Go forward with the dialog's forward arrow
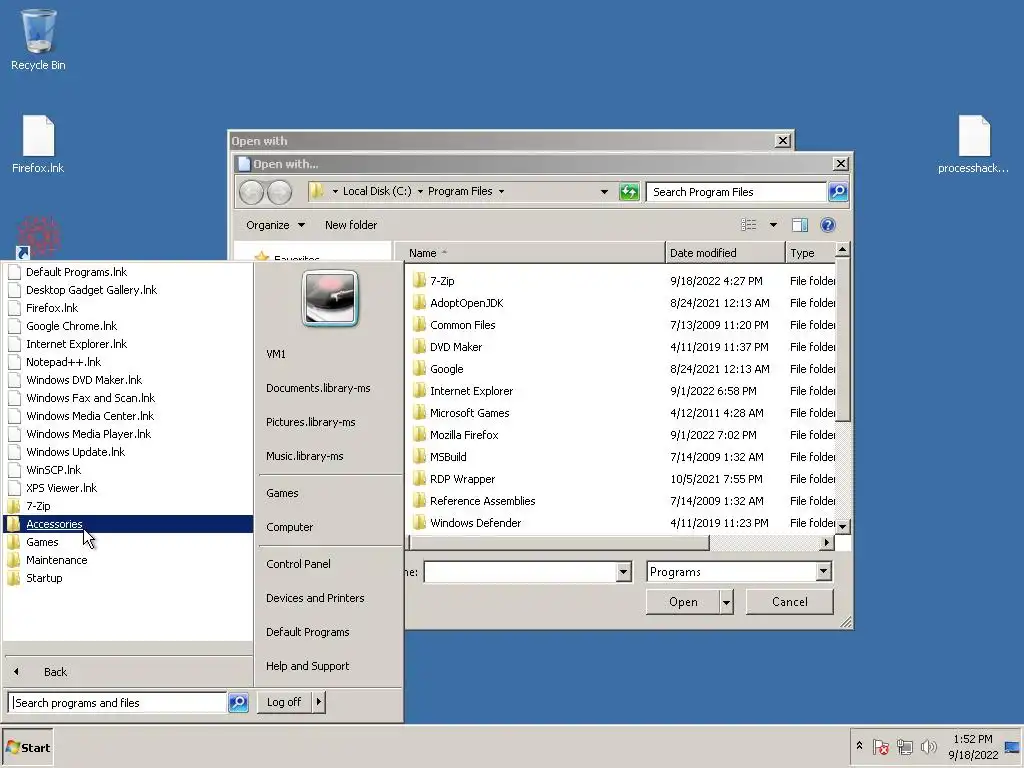Screen dimensions: 1024x768 (x=280, y=192)
